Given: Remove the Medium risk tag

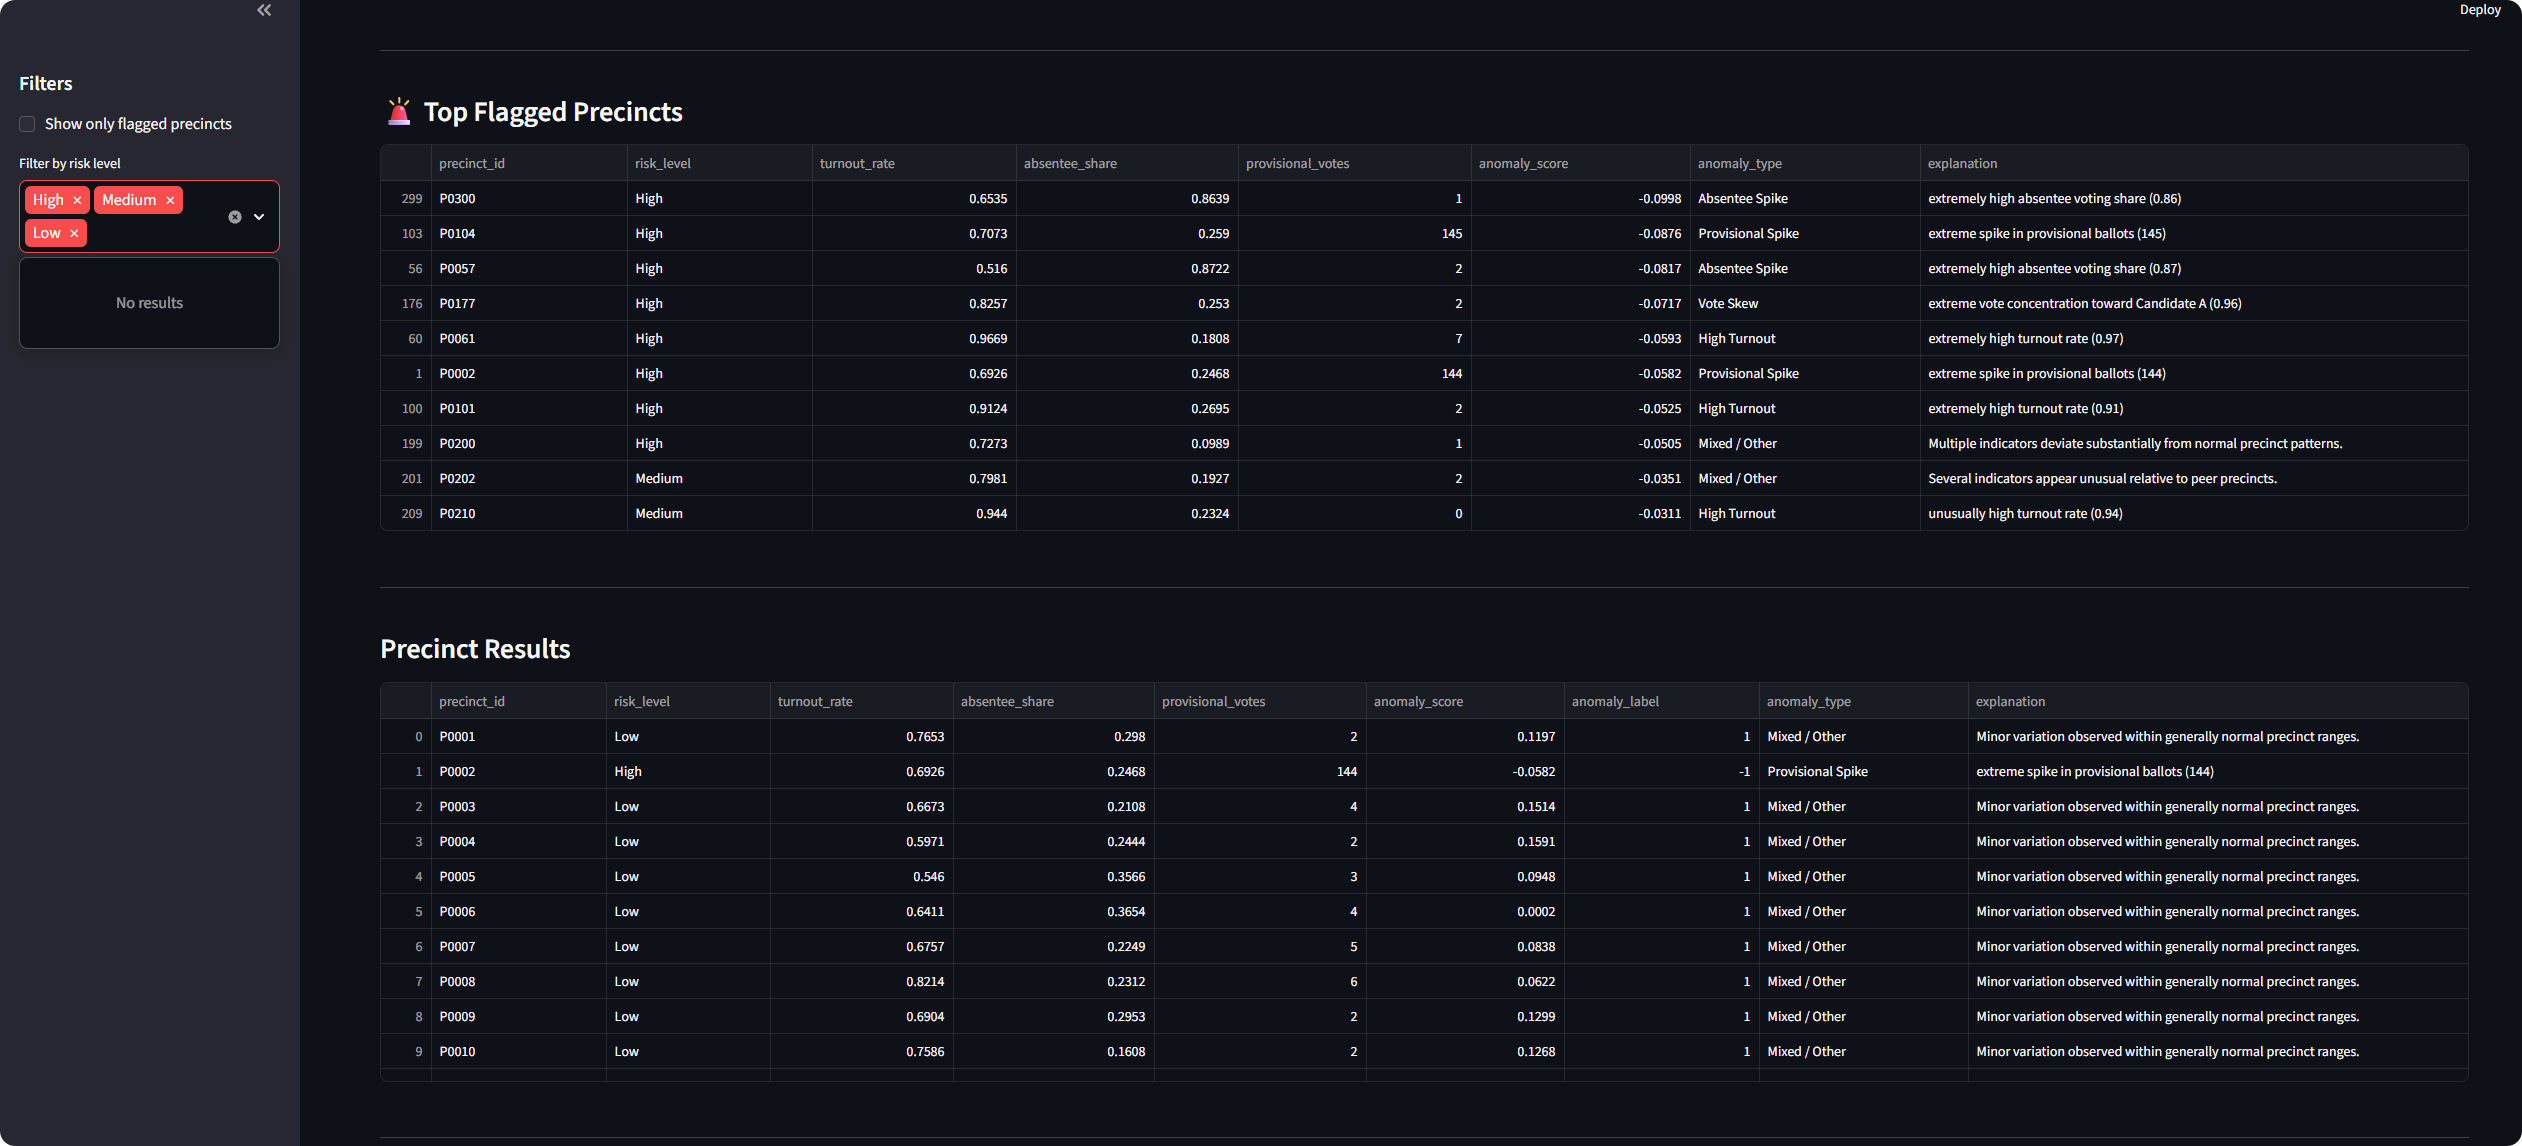Looking at the screenshot, I should tap(170, 200).
